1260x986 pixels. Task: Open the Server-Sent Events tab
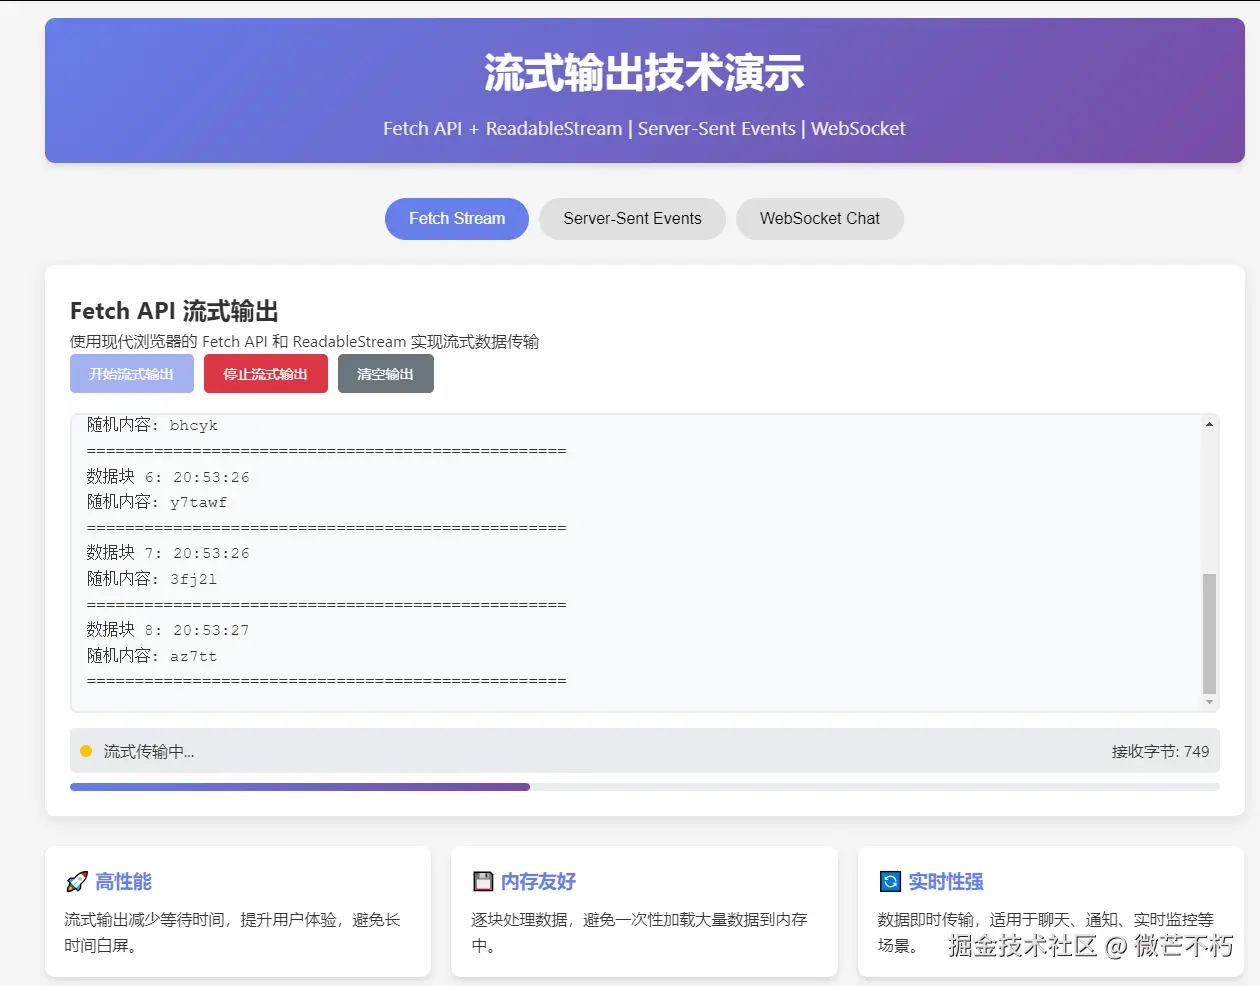pyautogui.click(x=632, y=219)
